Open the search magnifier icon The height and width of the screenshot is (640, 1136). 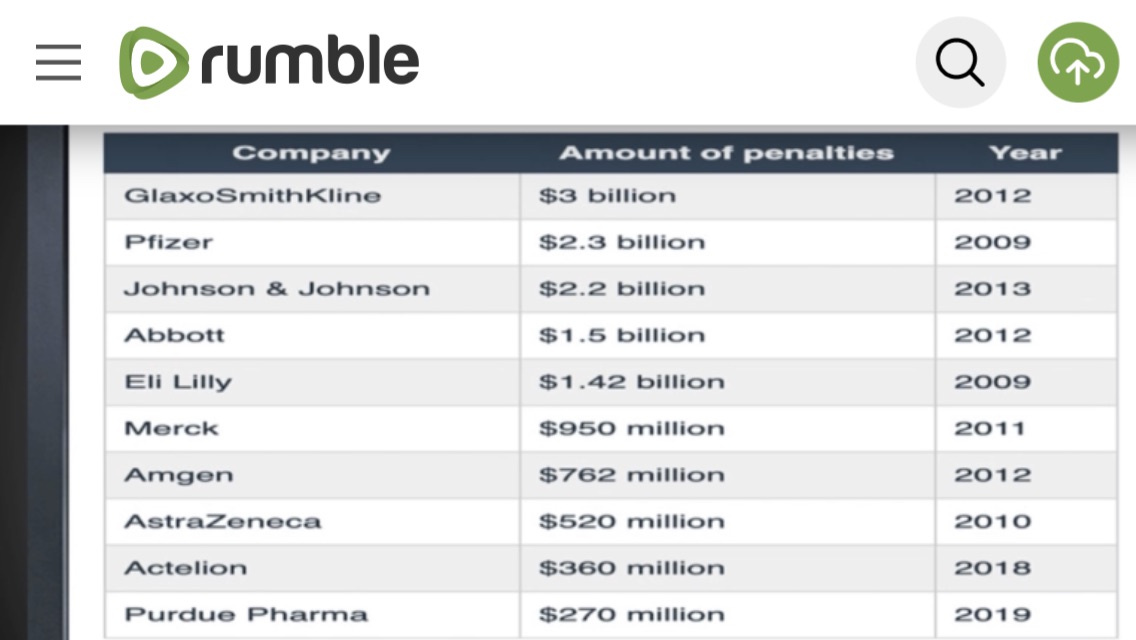tap(960, 64)
